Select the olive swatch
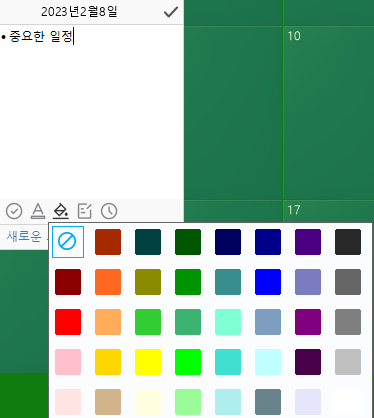The height and width of the screenshot is (418, 374). 148,282
